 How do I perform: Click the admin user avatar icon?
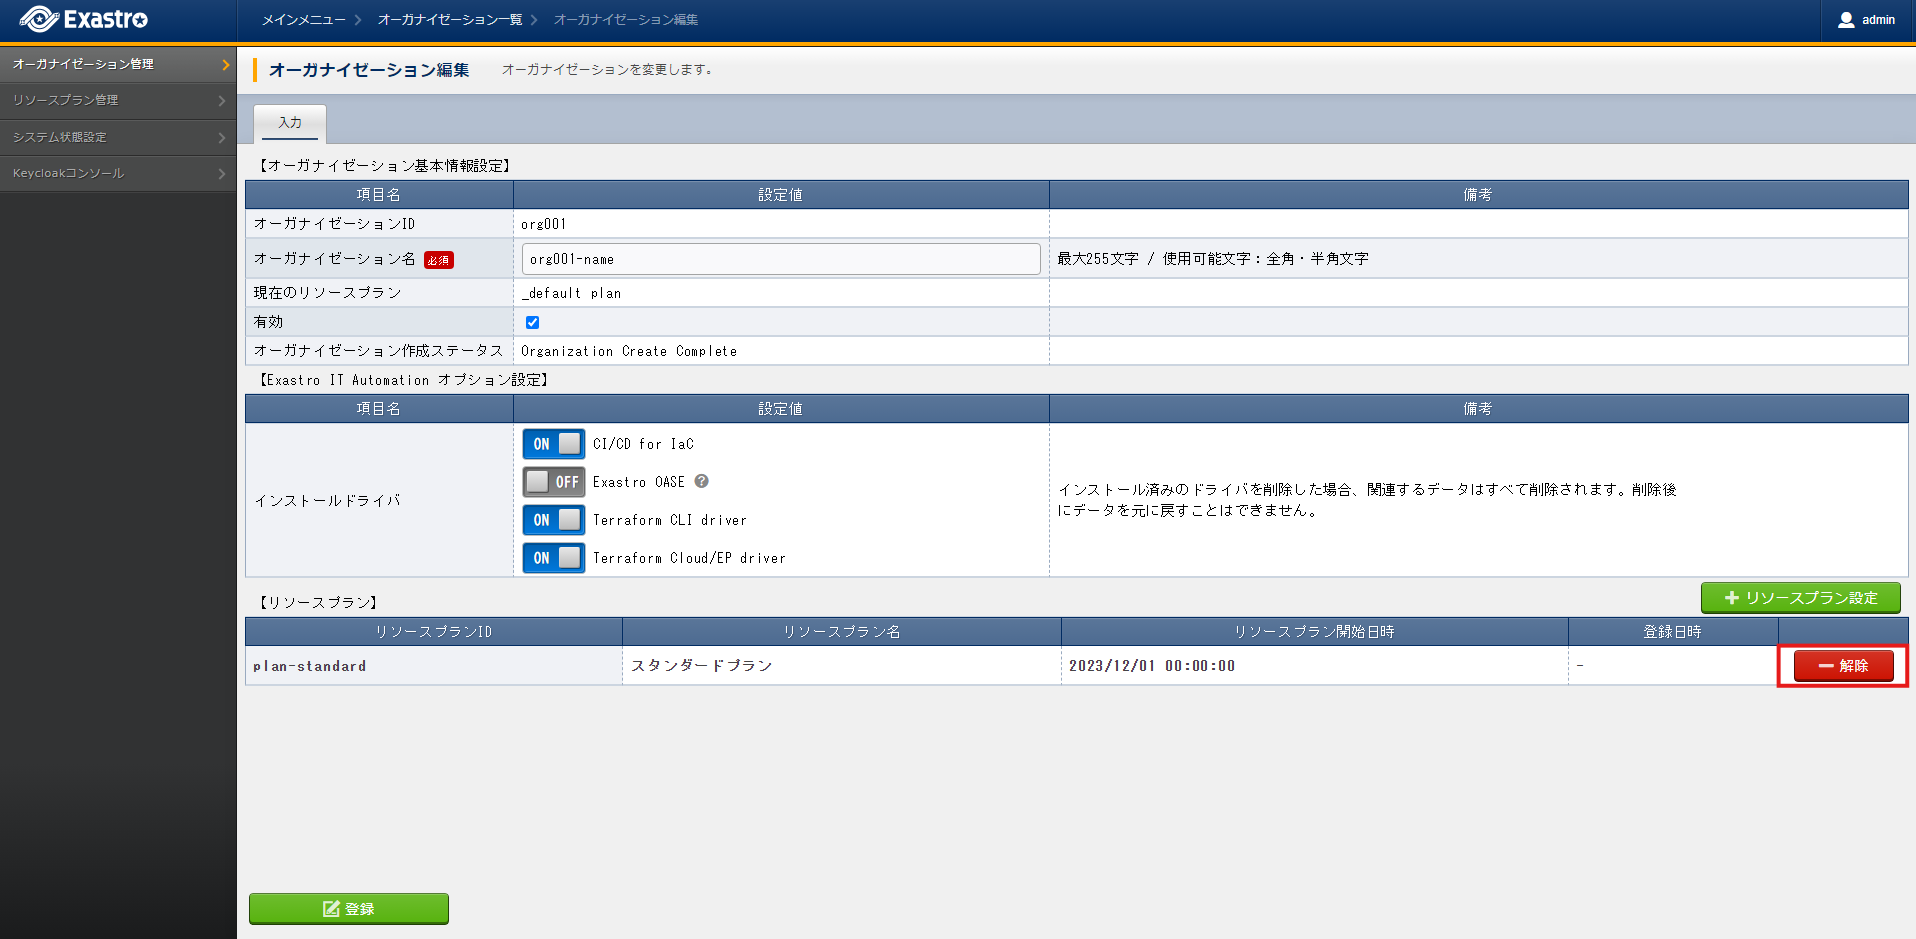(1846, 20)
